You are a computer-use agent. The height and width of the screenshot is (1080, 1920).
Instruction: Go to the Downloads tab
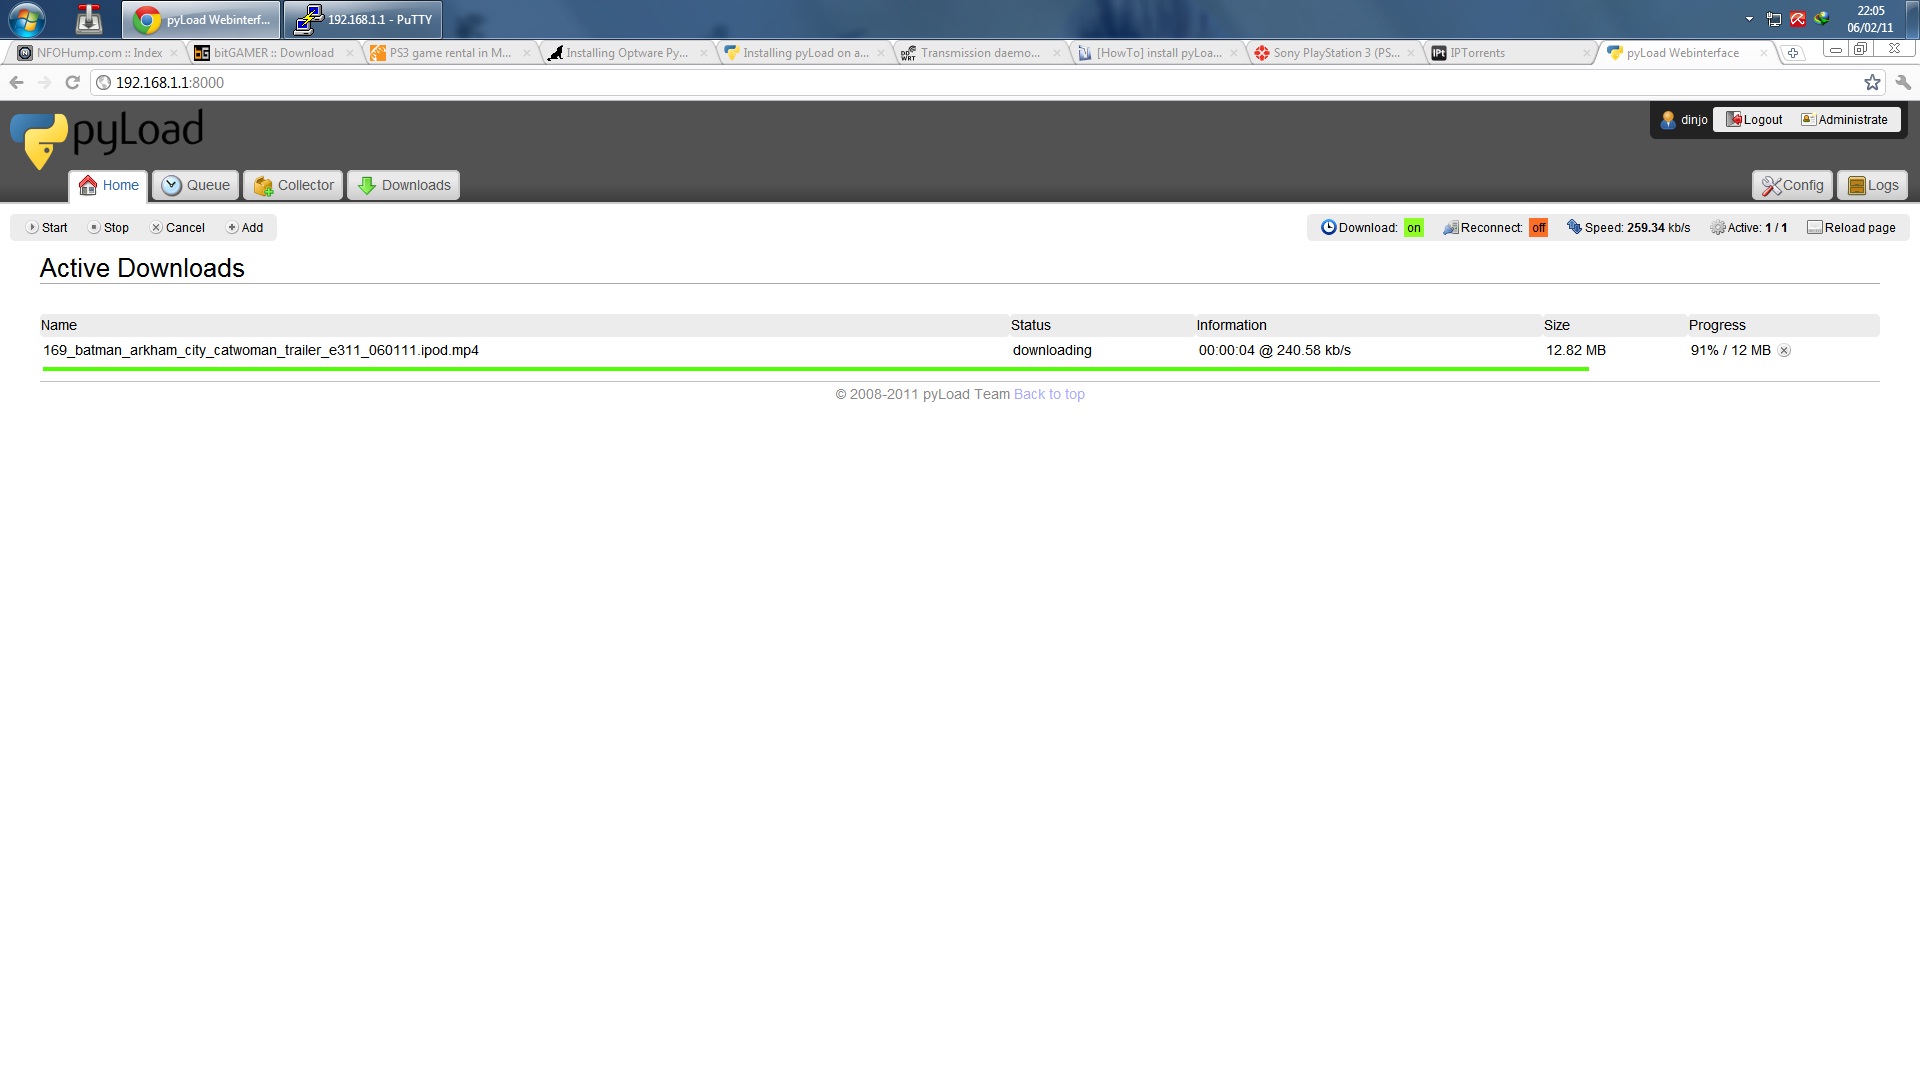pyautogui.click(x=403, y=185)
